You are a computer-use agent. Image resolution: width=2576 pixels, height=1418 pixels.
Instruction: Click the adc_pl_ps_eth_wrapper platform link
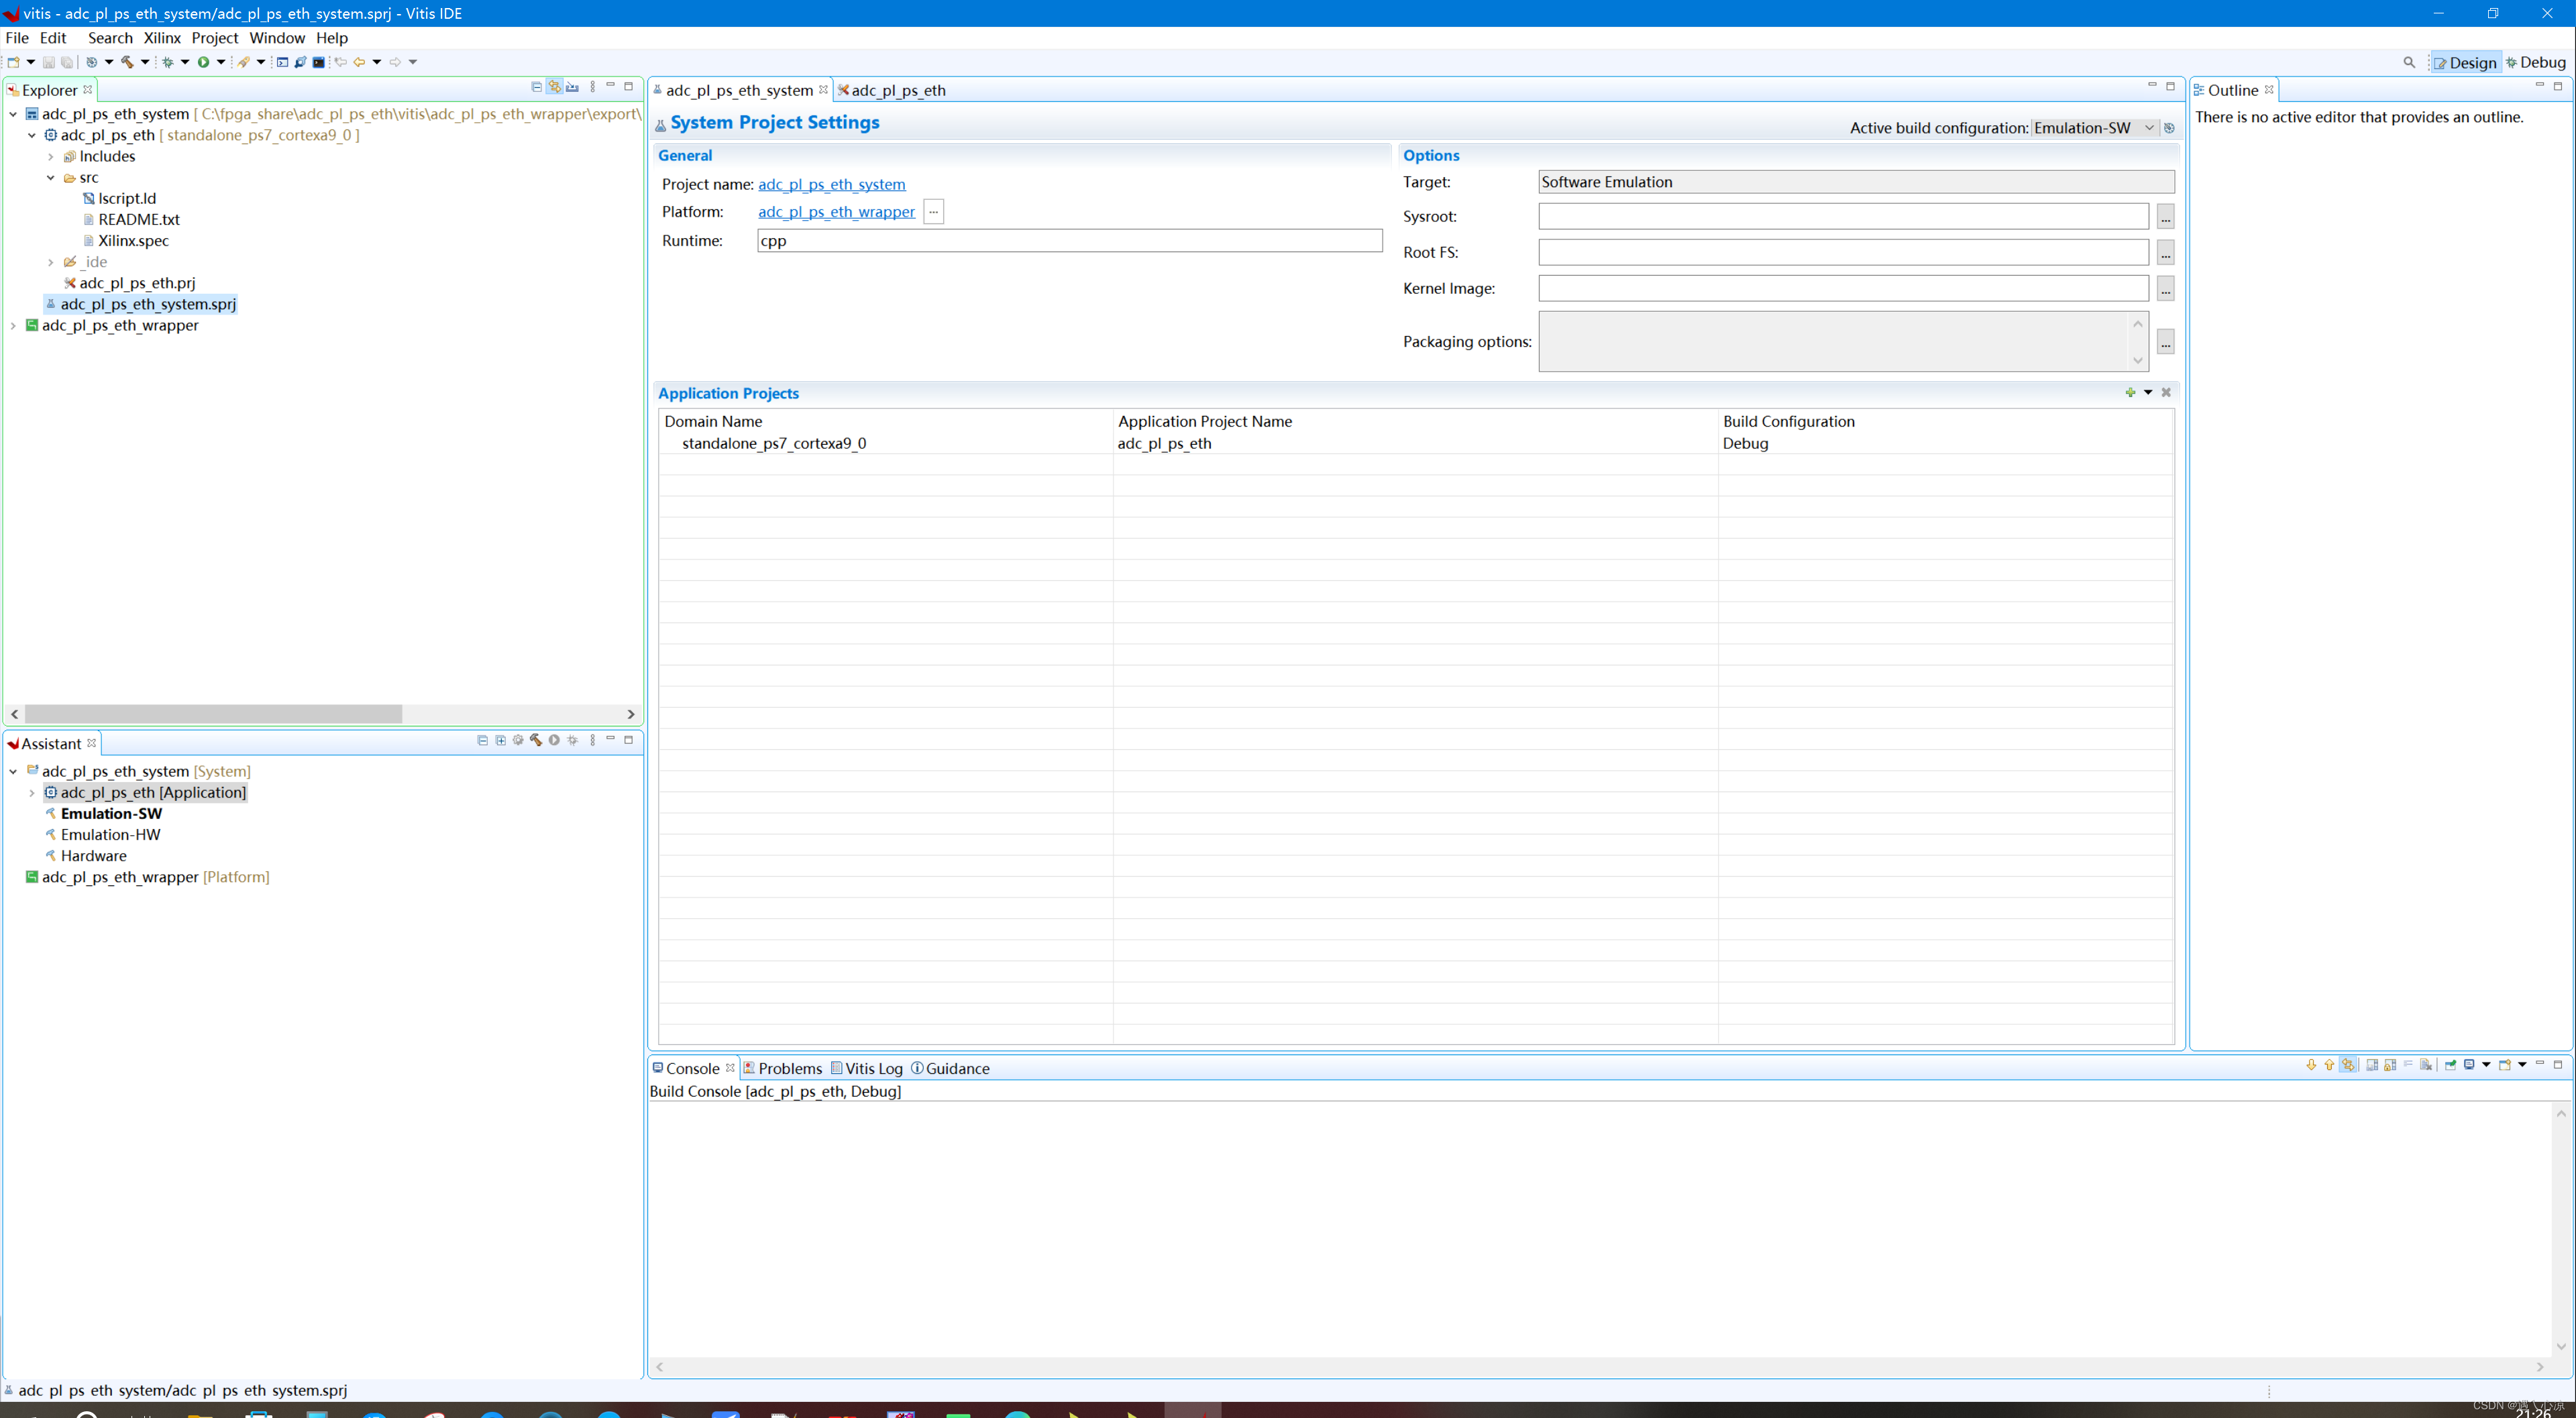pos(836,212)
